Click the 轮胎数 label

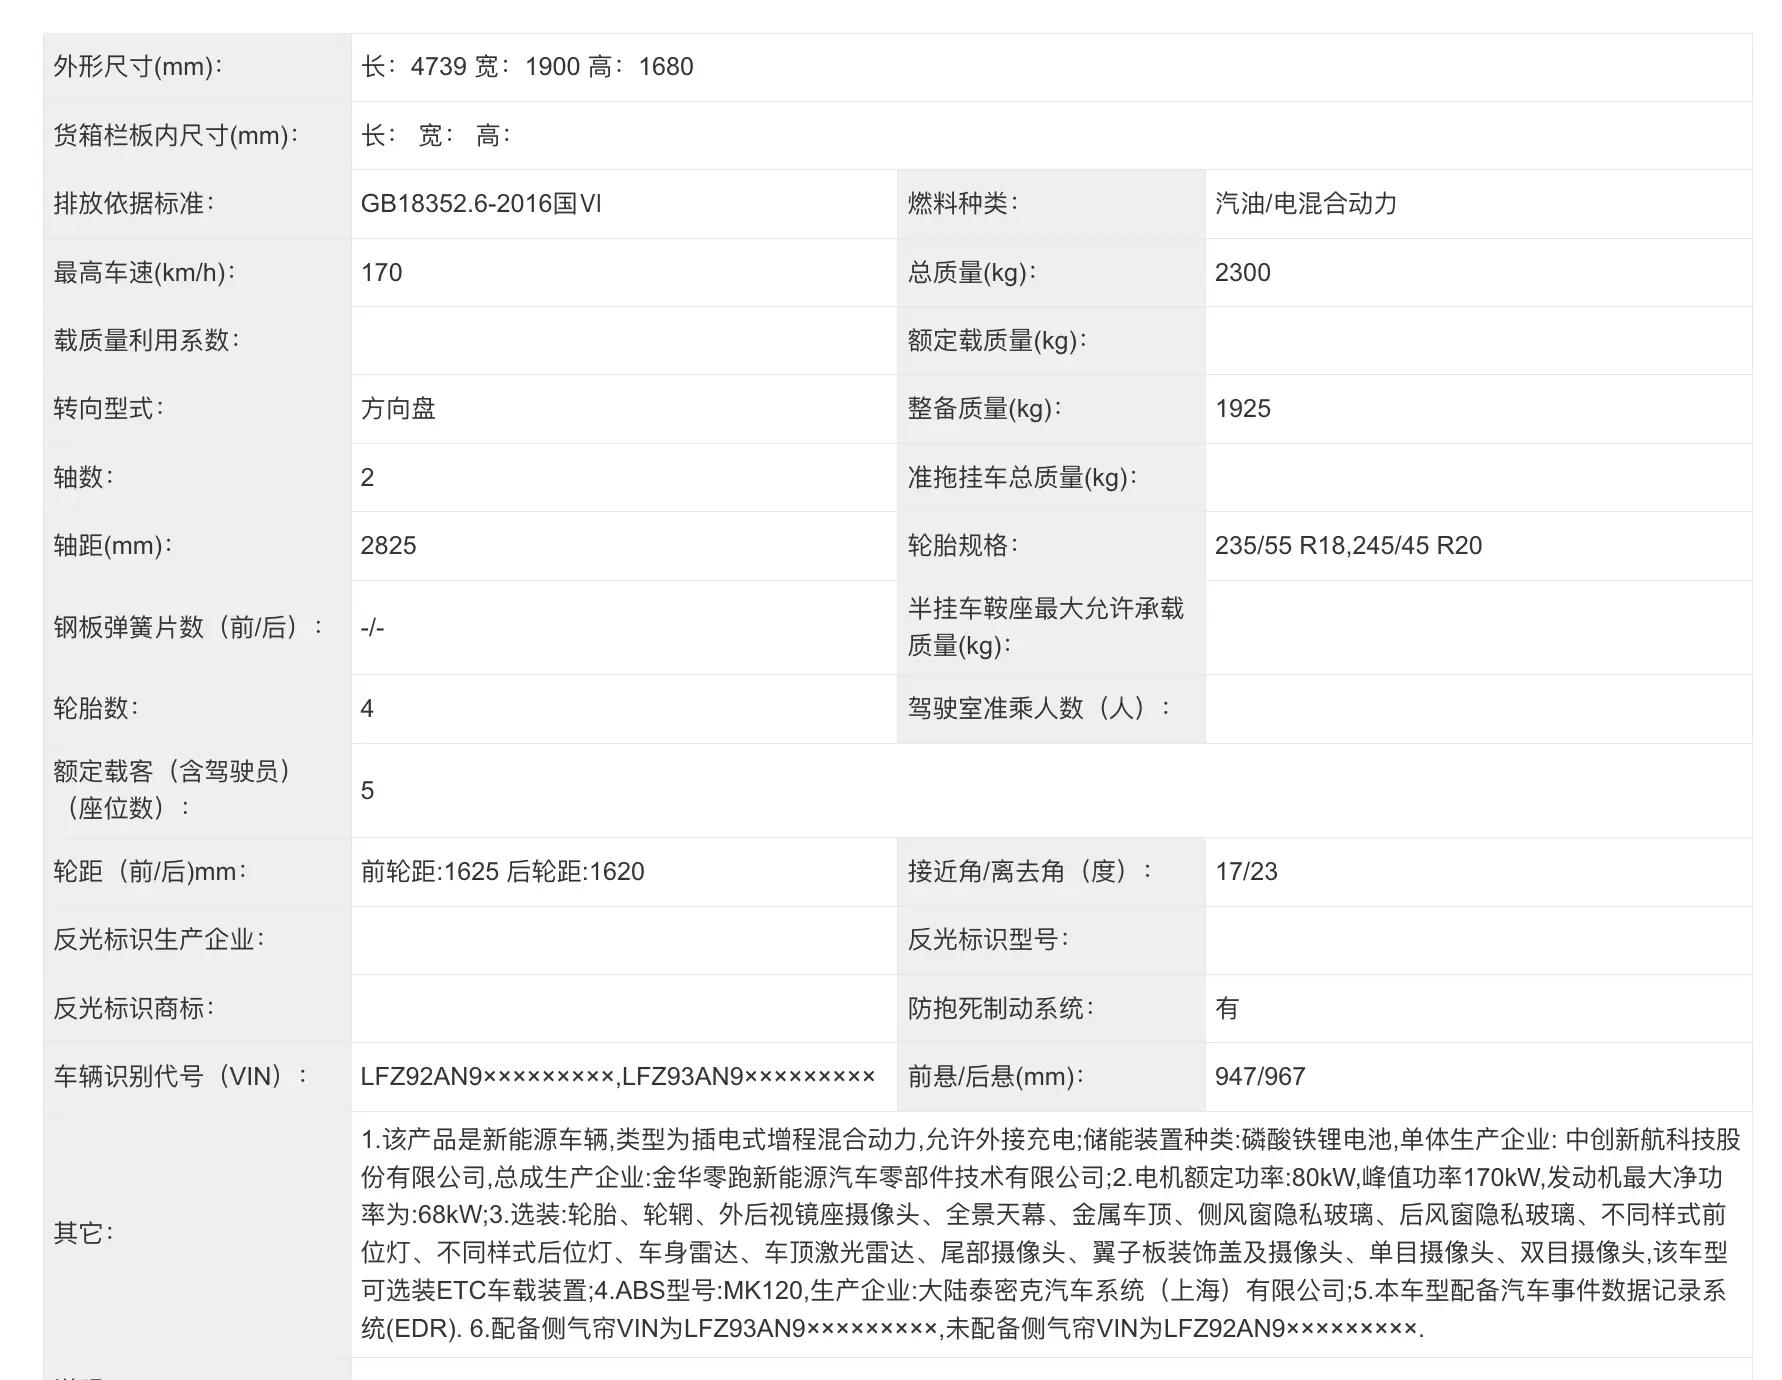click(96, 708)
